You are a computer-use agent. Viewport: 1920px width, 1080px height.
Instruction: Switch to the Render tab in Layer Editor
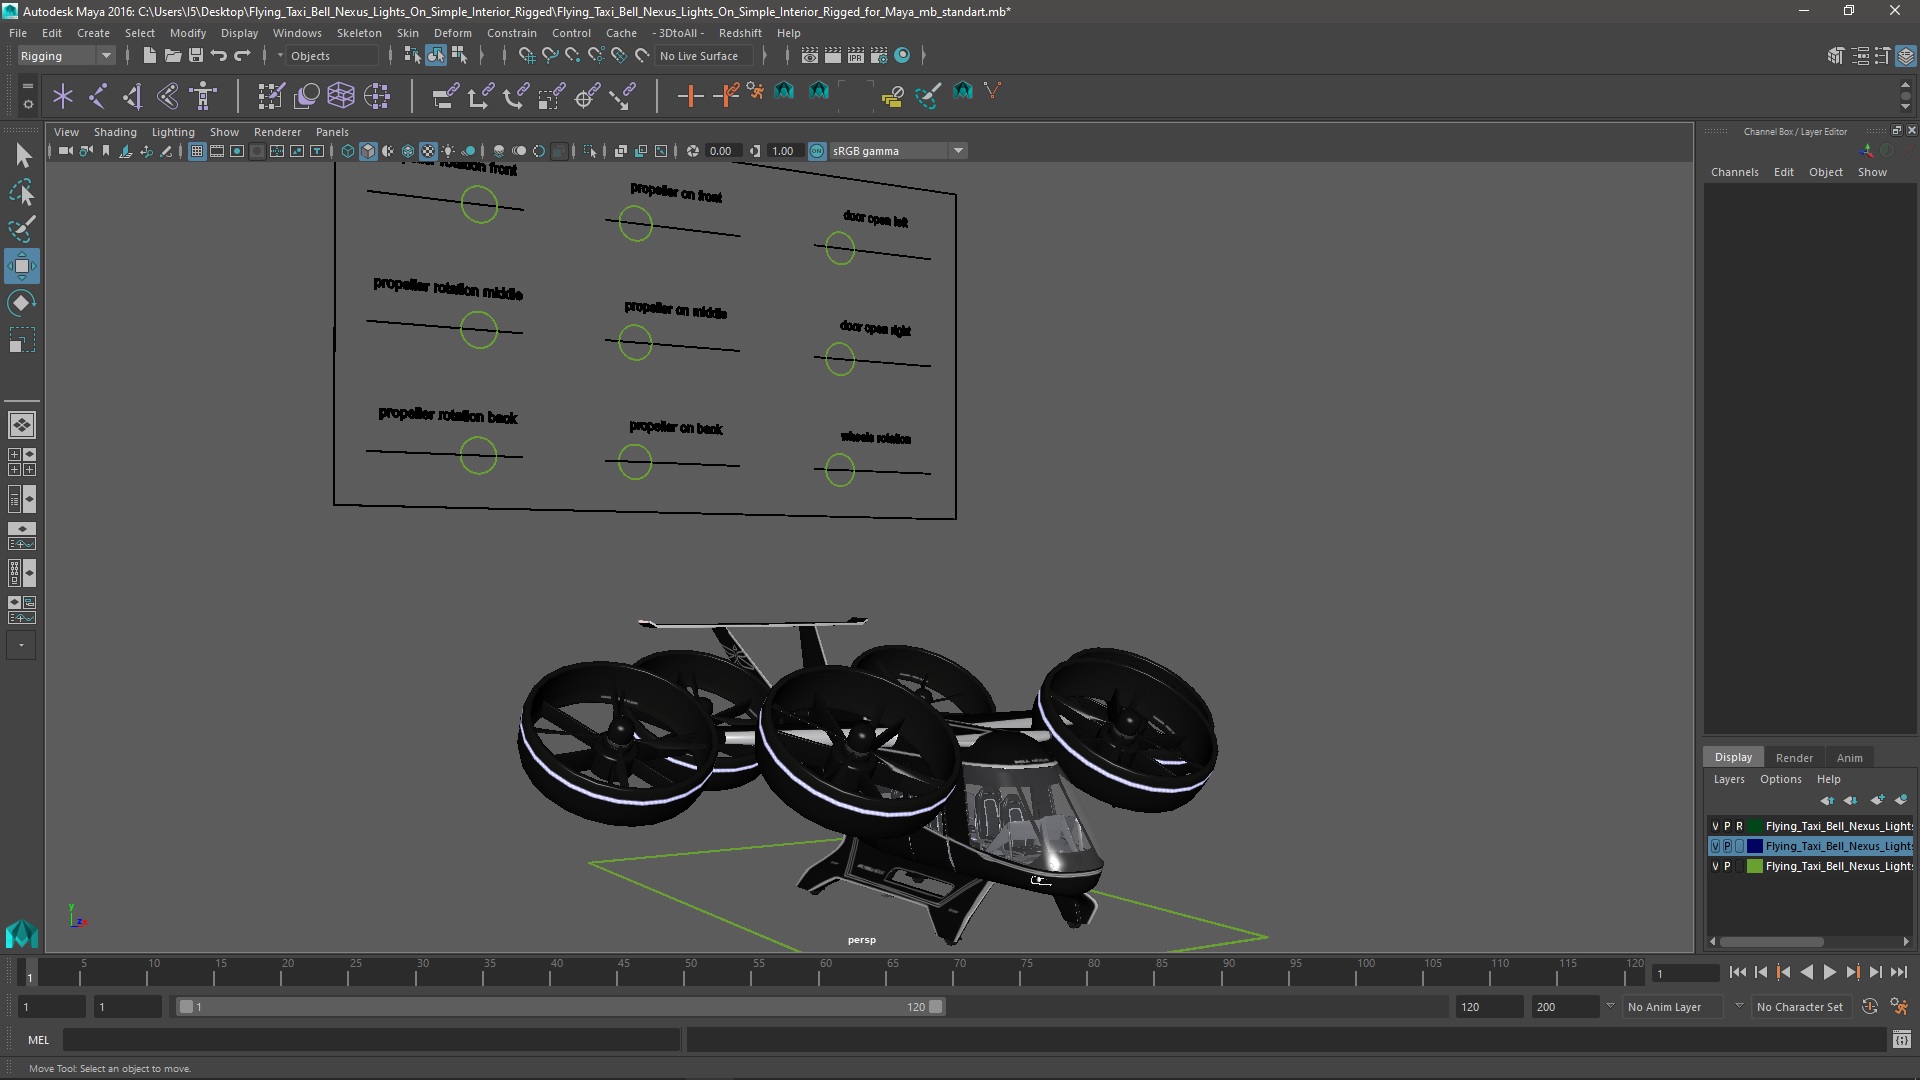point(1794,758)
